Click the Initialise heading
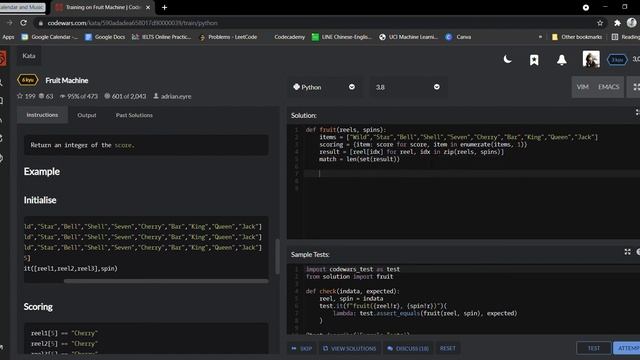 tap(40, 200)
